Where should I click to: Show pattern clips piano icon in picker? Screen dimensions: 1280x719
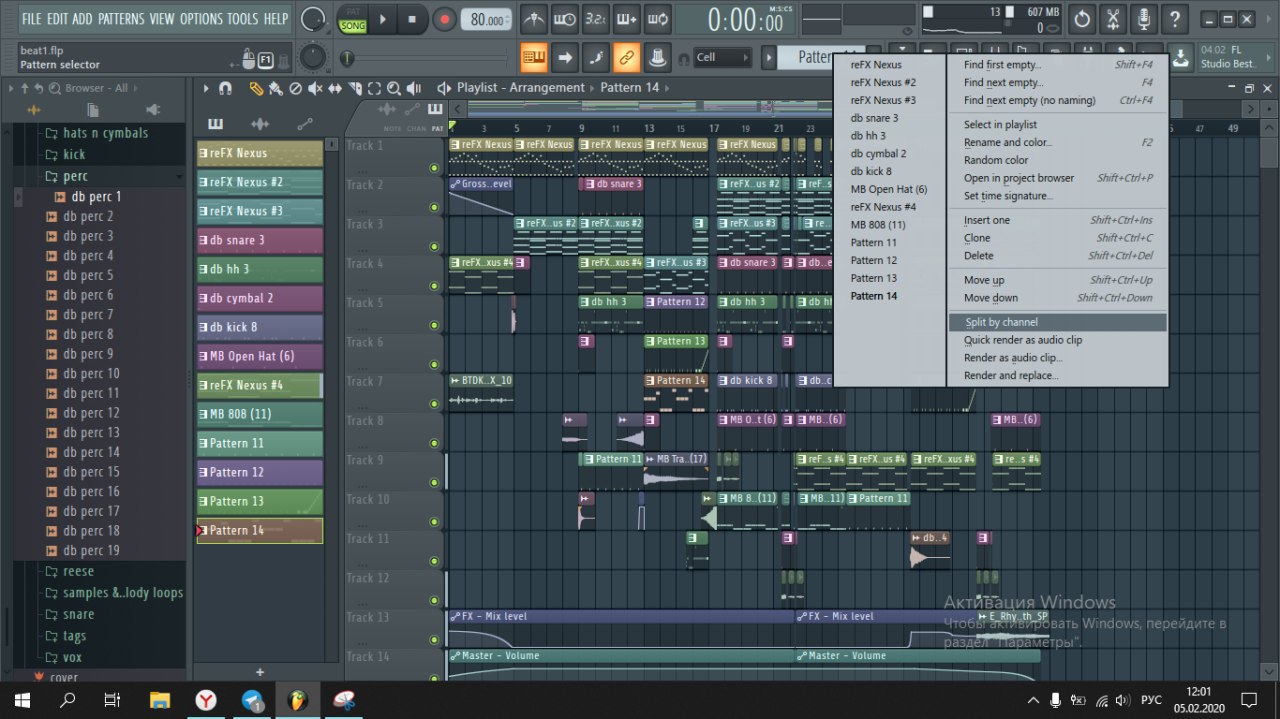click(215, 124)
